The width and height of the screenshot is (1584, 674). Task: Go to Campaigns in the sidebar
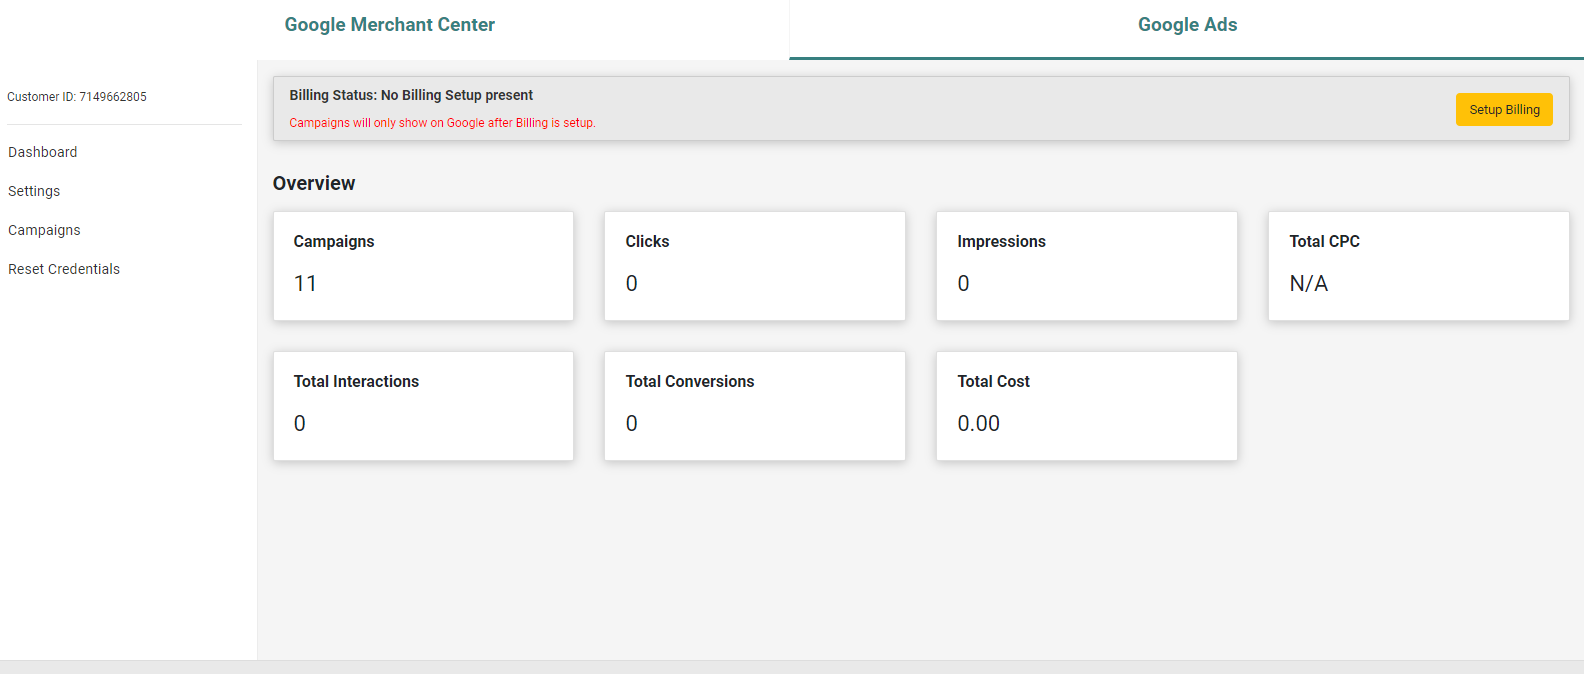coord(44,230)
